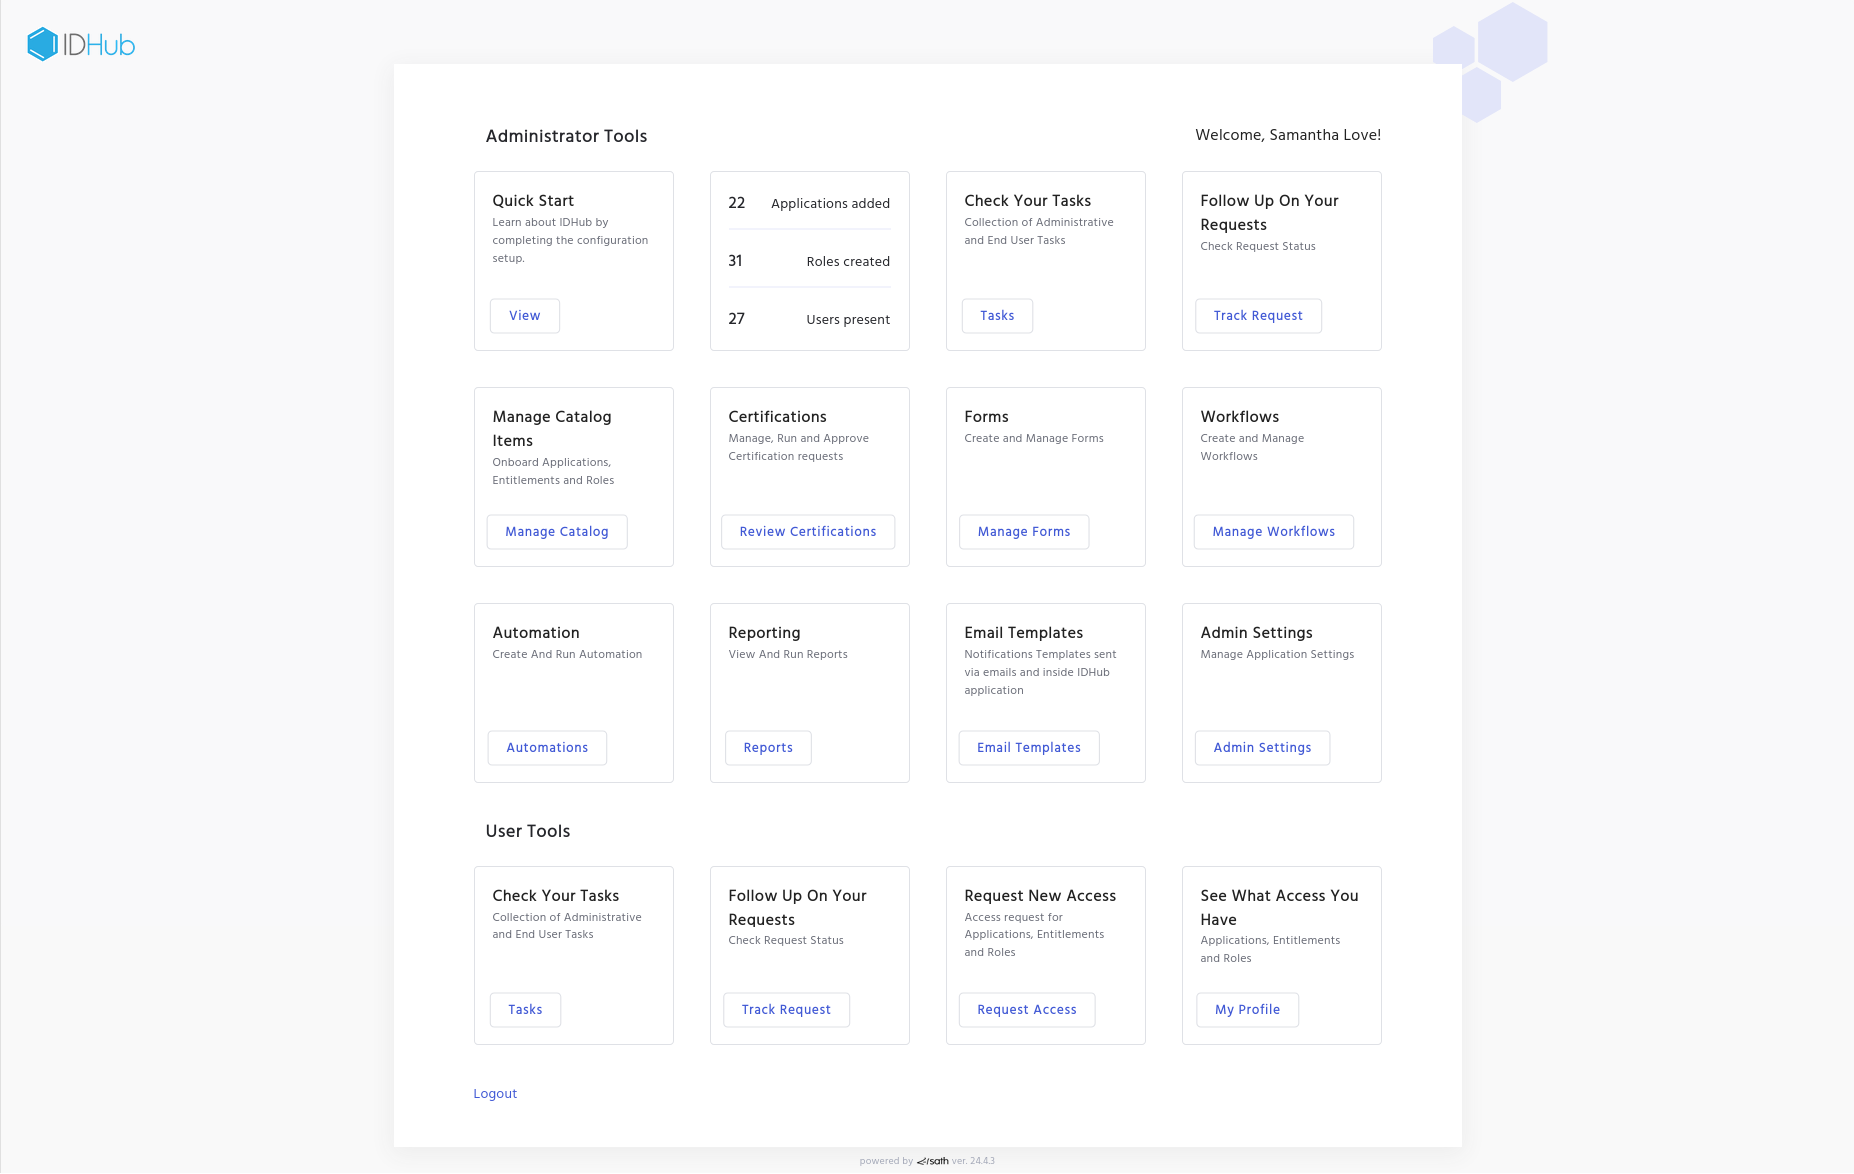Click 'Create And Run Automation' description text
Viewport: 1854px width, 1174px height.
tap(567, 654)
